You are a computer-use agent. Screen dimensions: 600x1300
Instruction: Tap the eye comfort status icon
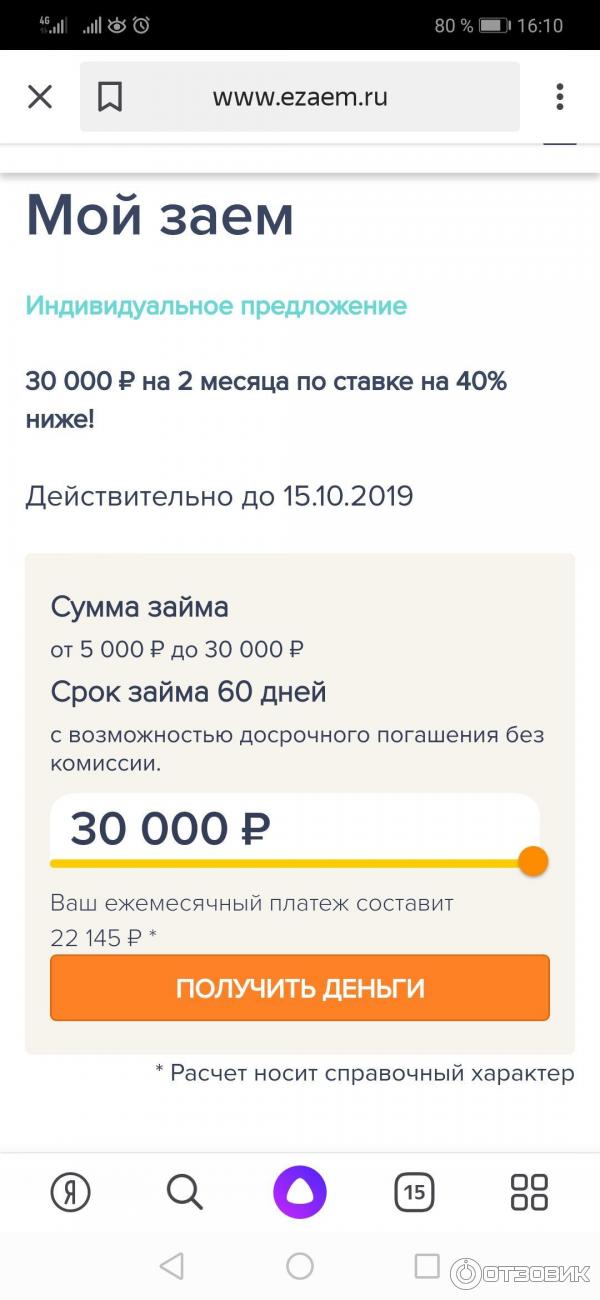coord(117,26)
